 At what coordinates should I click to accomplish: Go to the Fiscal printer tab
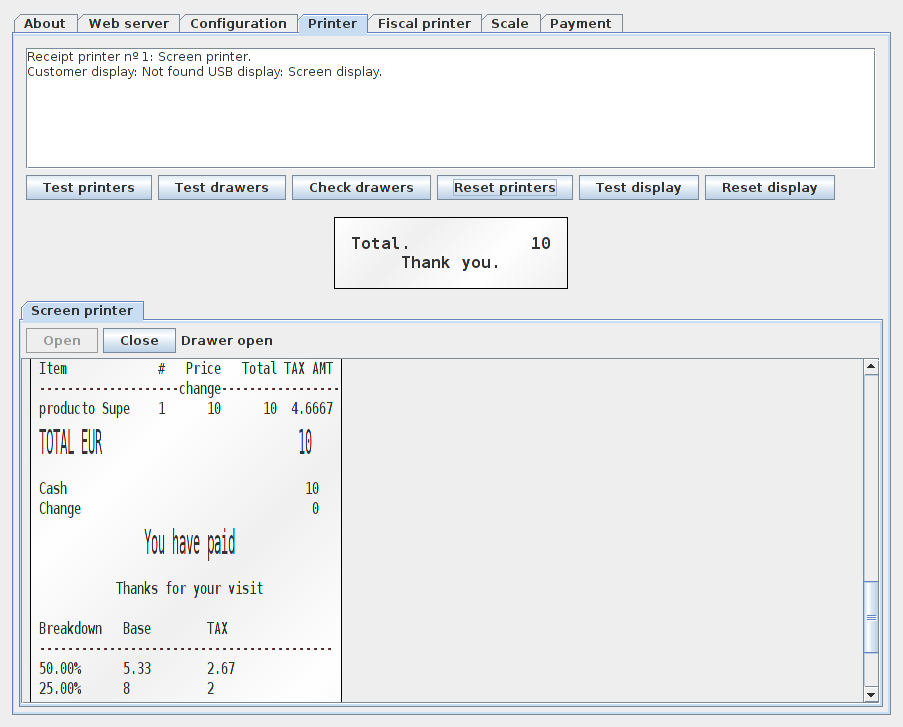click(x=424, y=24)
